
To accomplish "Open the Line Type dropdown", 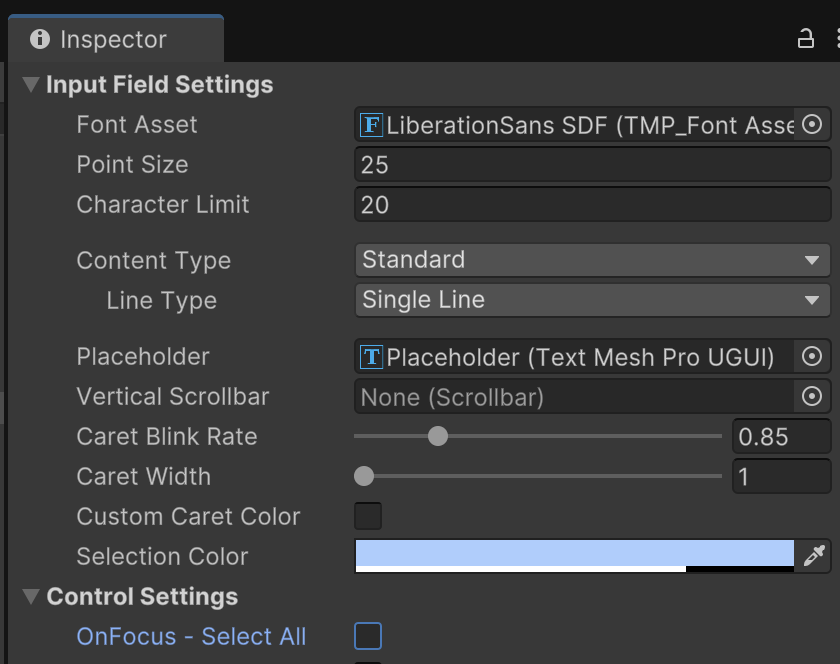I will (592, 300).
